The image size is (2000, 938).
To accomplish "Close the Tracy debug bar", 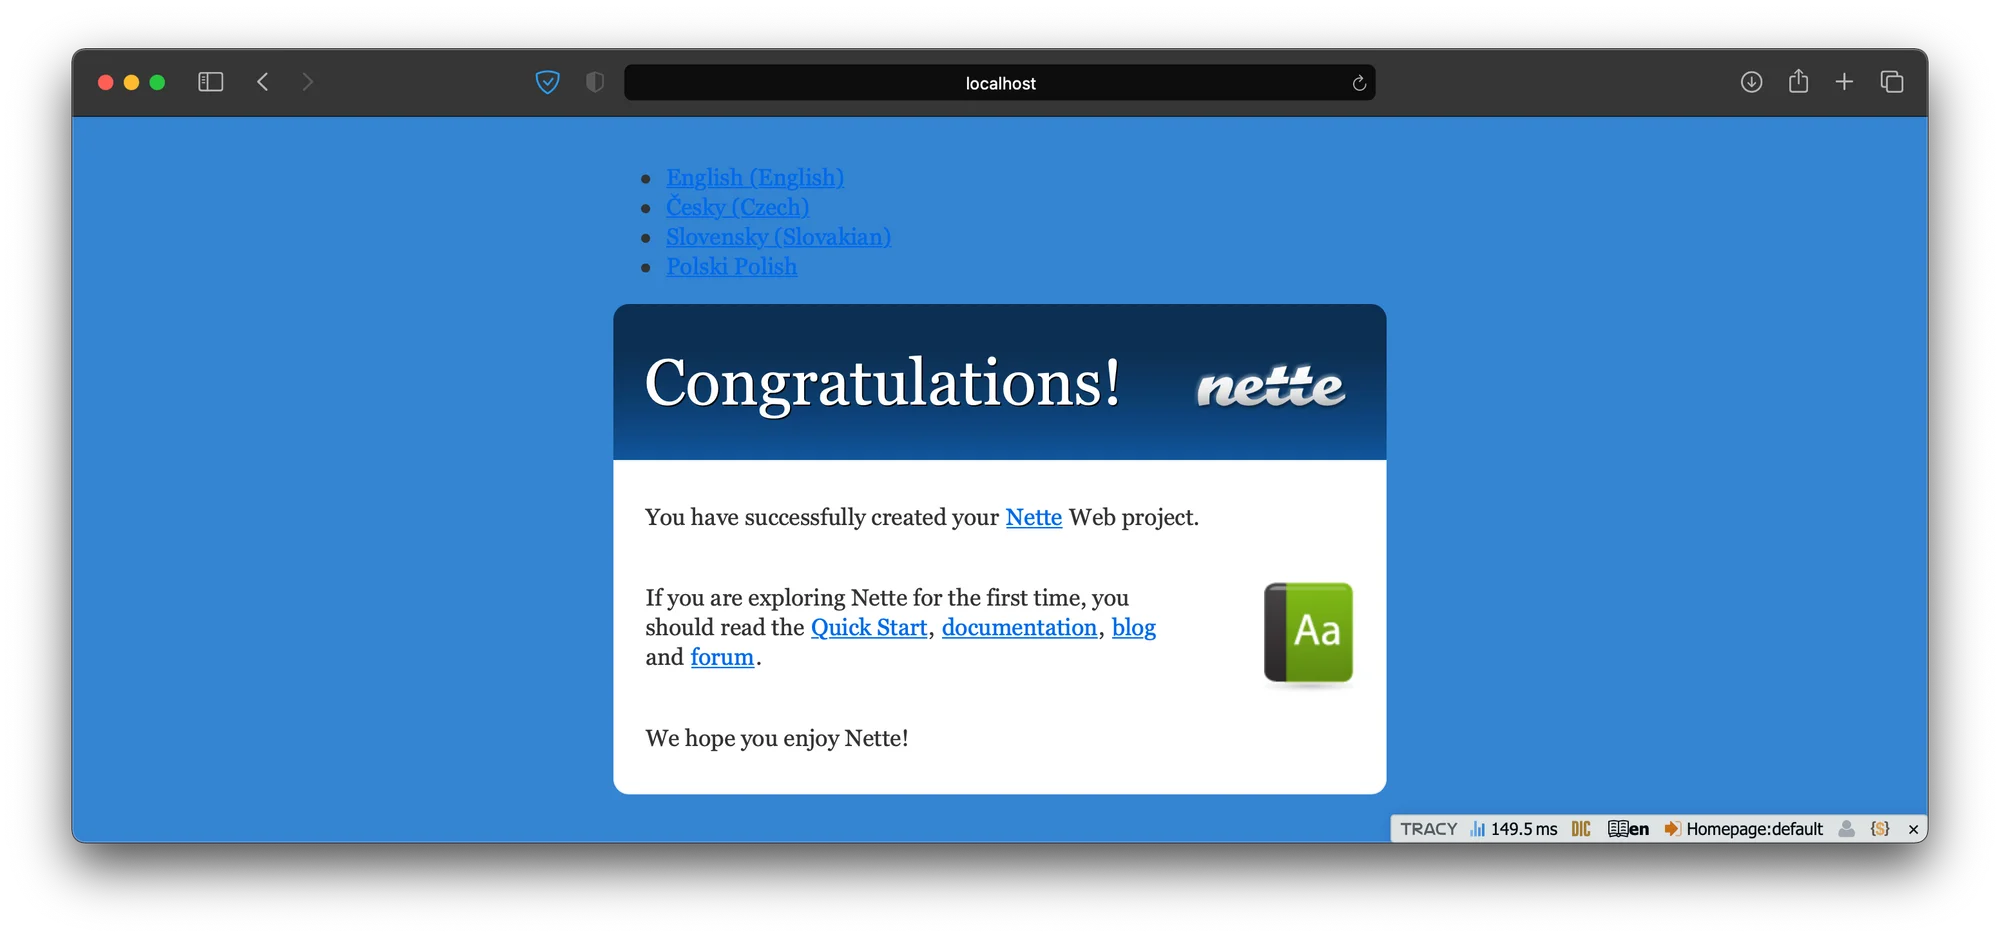I will pyautogui.click(x=1913, y=830).
